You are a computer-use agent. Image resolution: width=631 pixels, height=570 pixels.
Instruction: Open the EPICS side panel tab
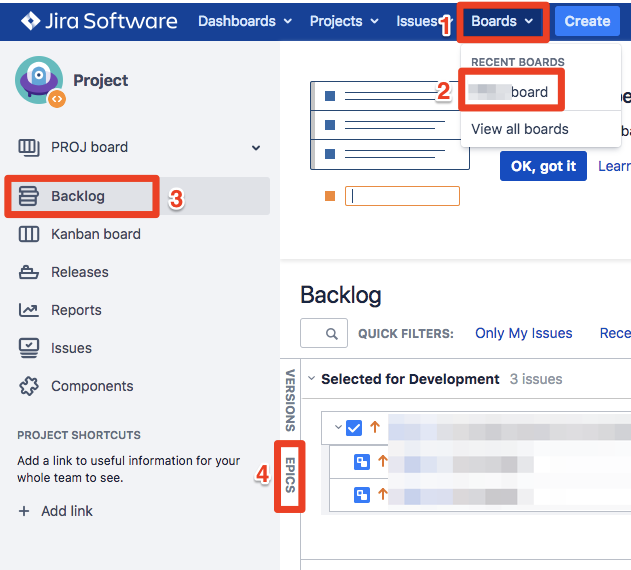click(290, 475)
